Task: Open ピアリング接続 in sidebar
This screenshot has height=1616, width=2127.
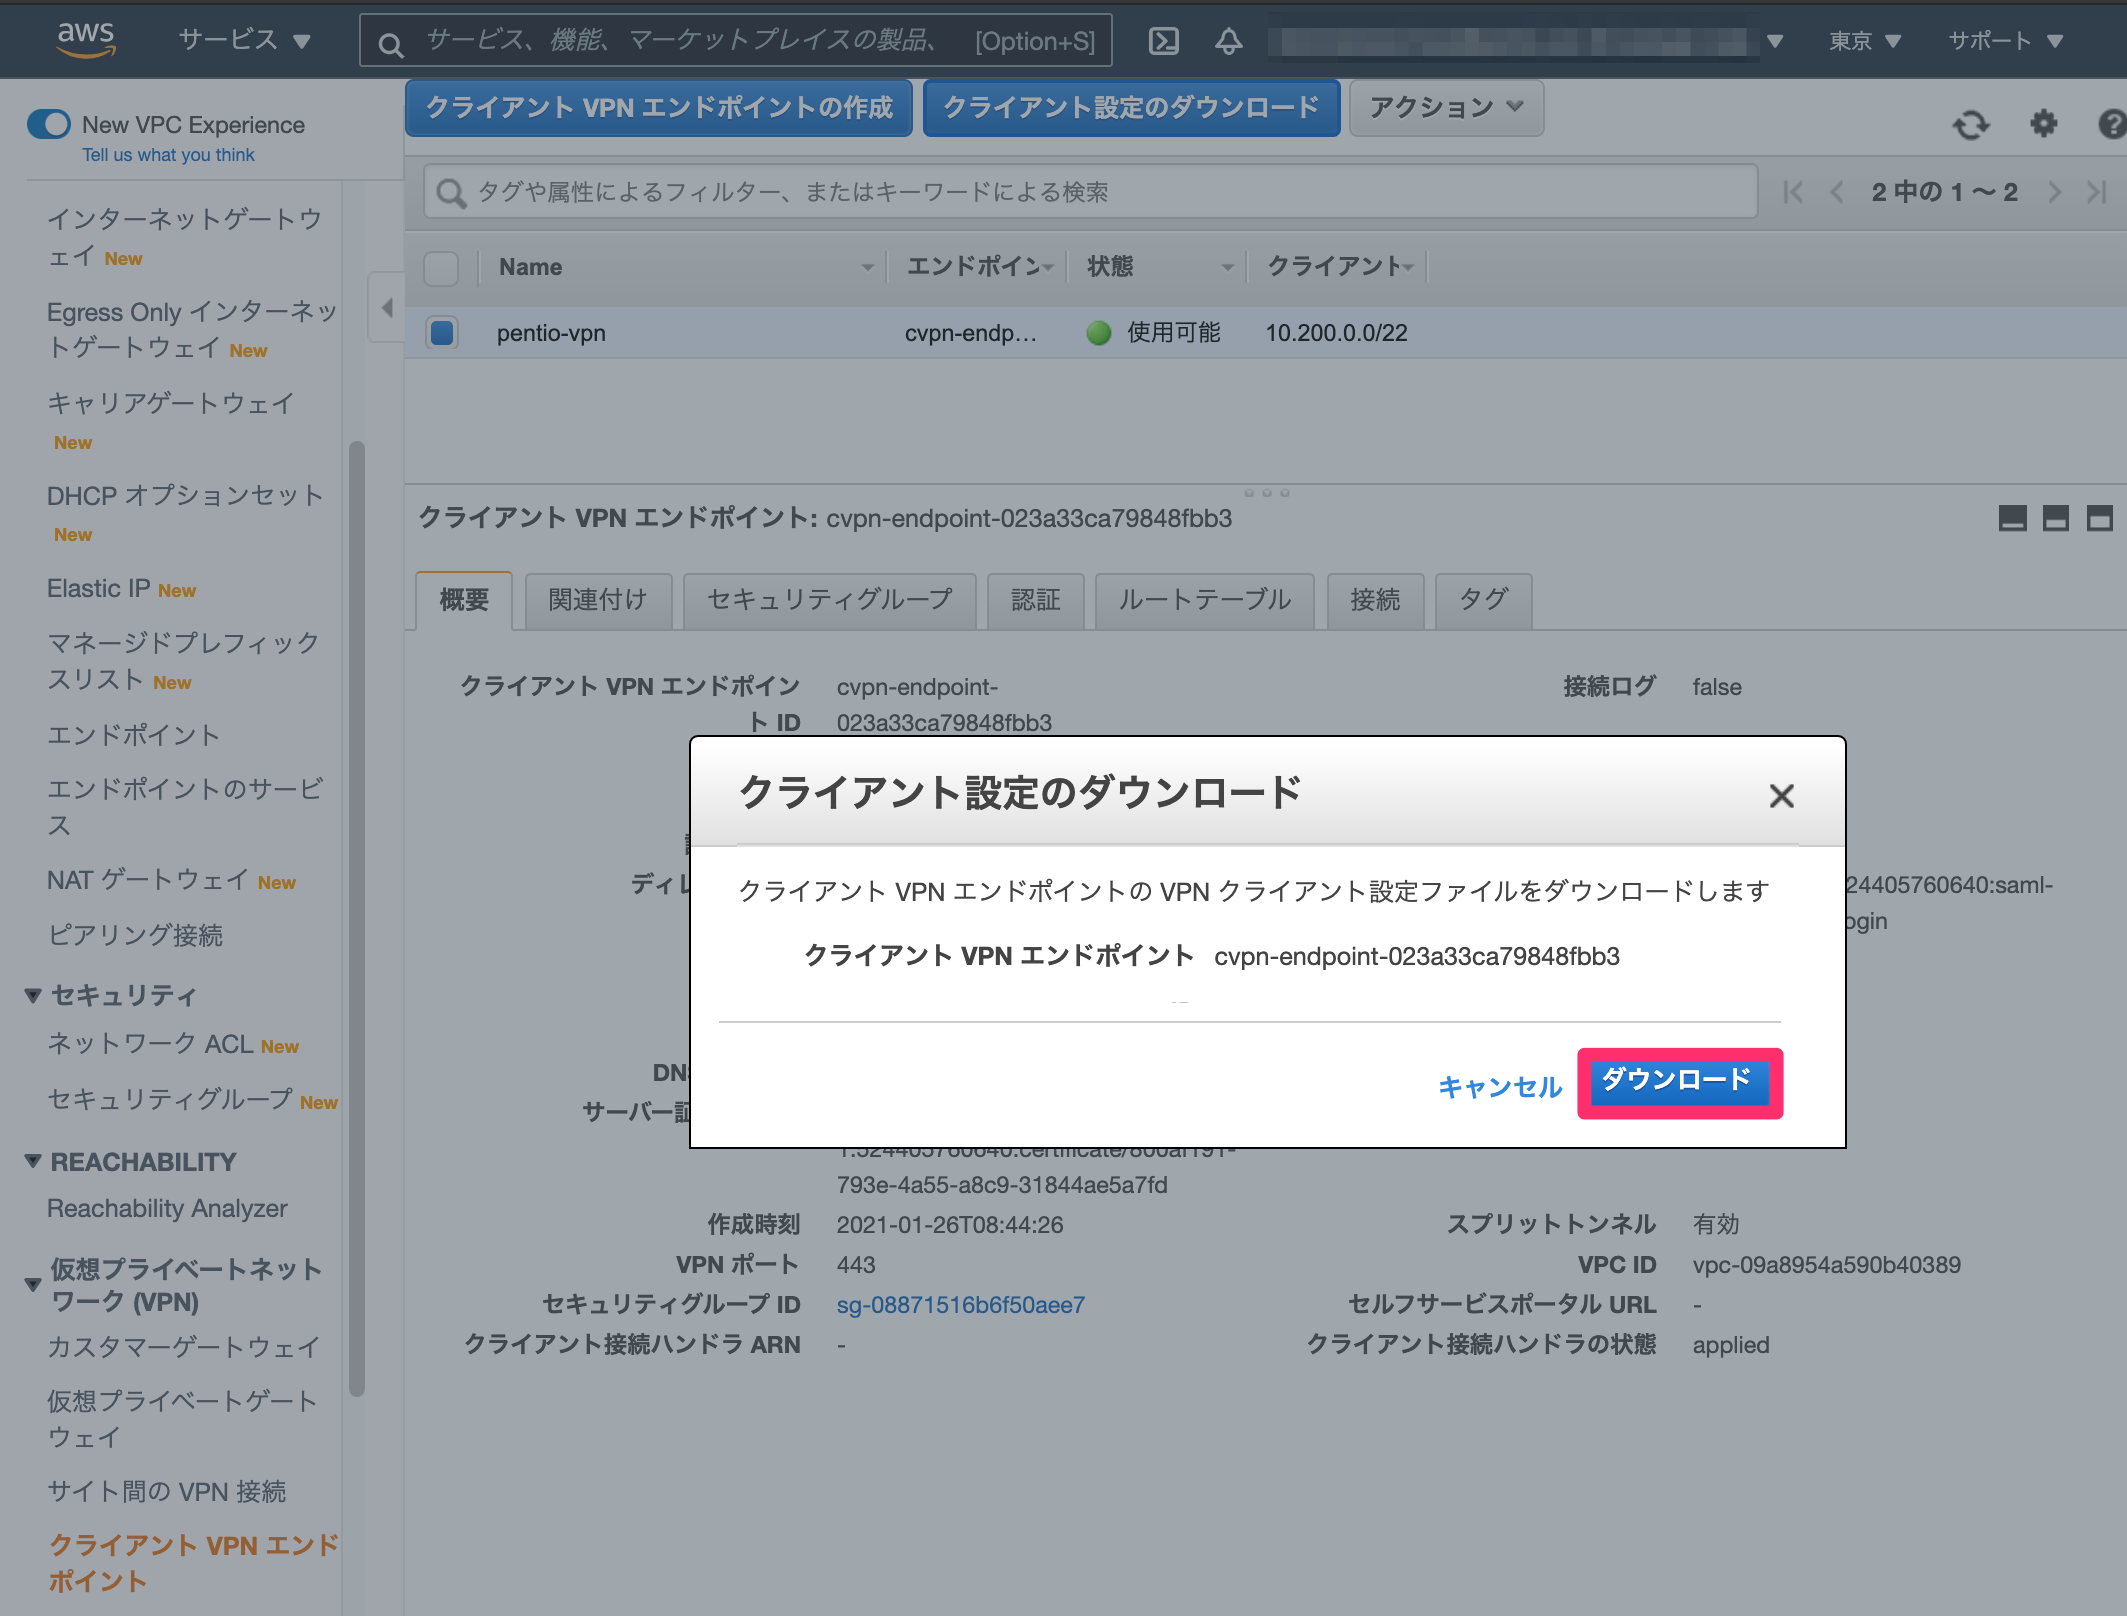Action: click(135, 935)
